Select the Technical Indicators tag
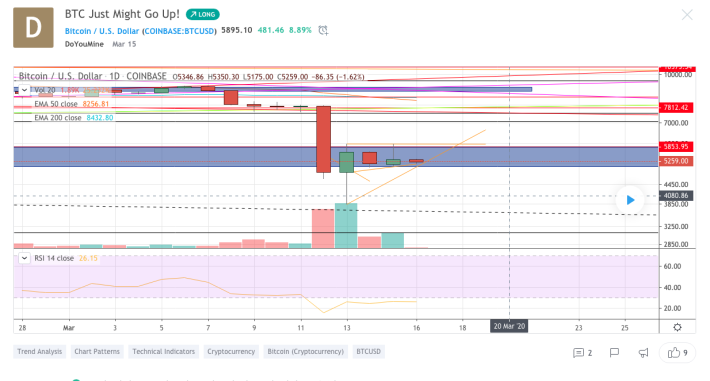The width and height of the screenshot is (710, 381). 163,352
